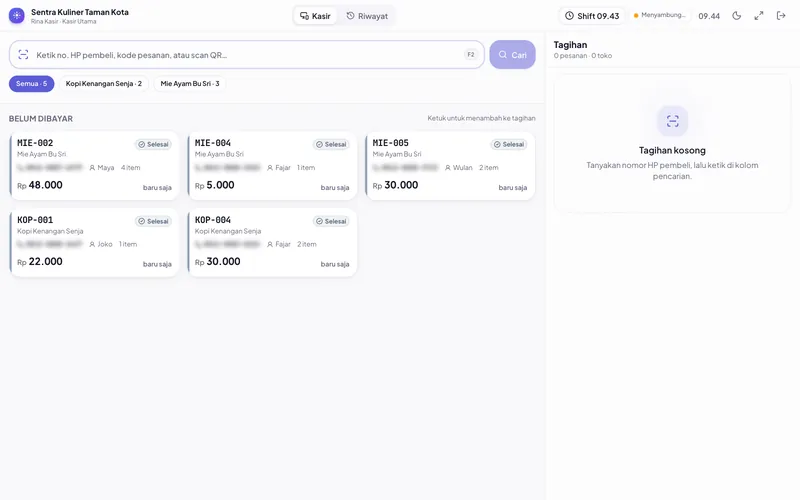This screenshot has height=500, width=800.
Task: Click the Sentra Kuliner Taman Kota title
Action: [80, 12]
